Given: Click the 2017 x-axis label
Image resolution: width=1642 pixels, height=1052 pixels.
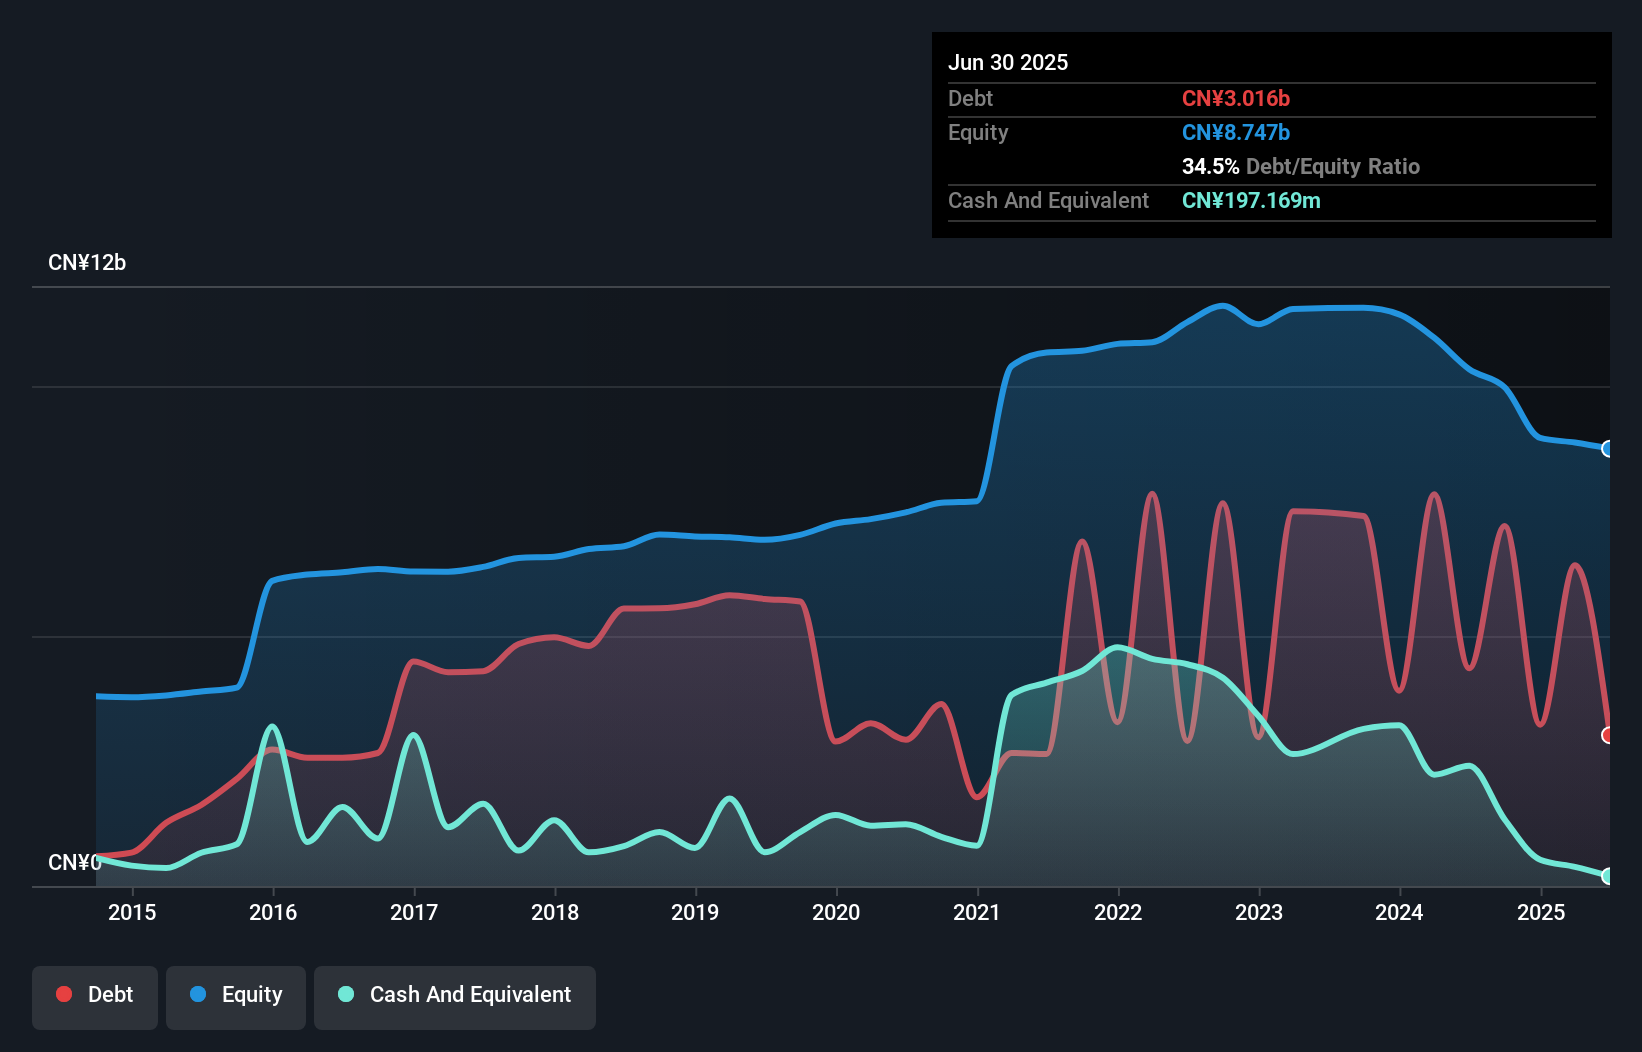Looking at the screenshot, I should (x=414, y=912).
